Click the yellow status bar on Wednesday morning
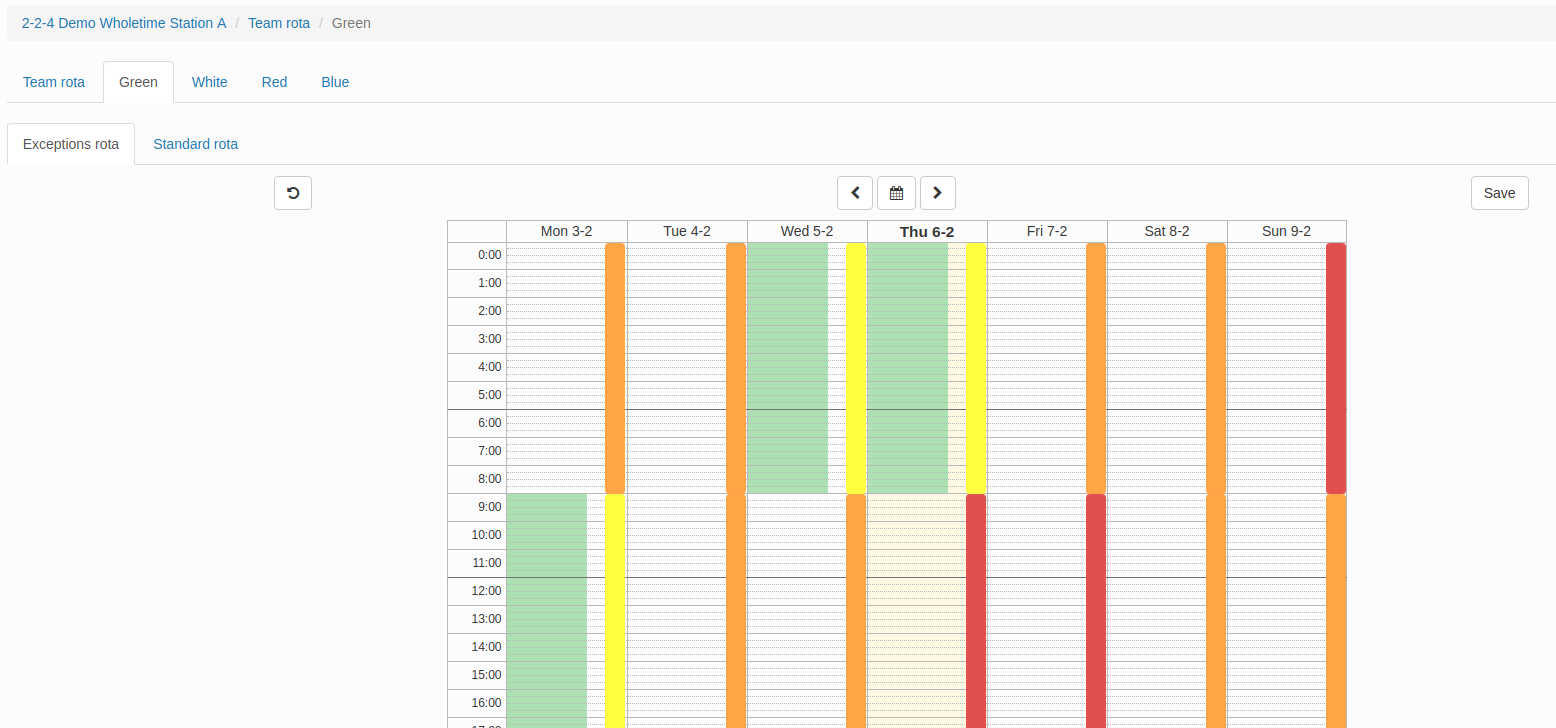This screenshot has height=728, width=1556. click(855, 367)
